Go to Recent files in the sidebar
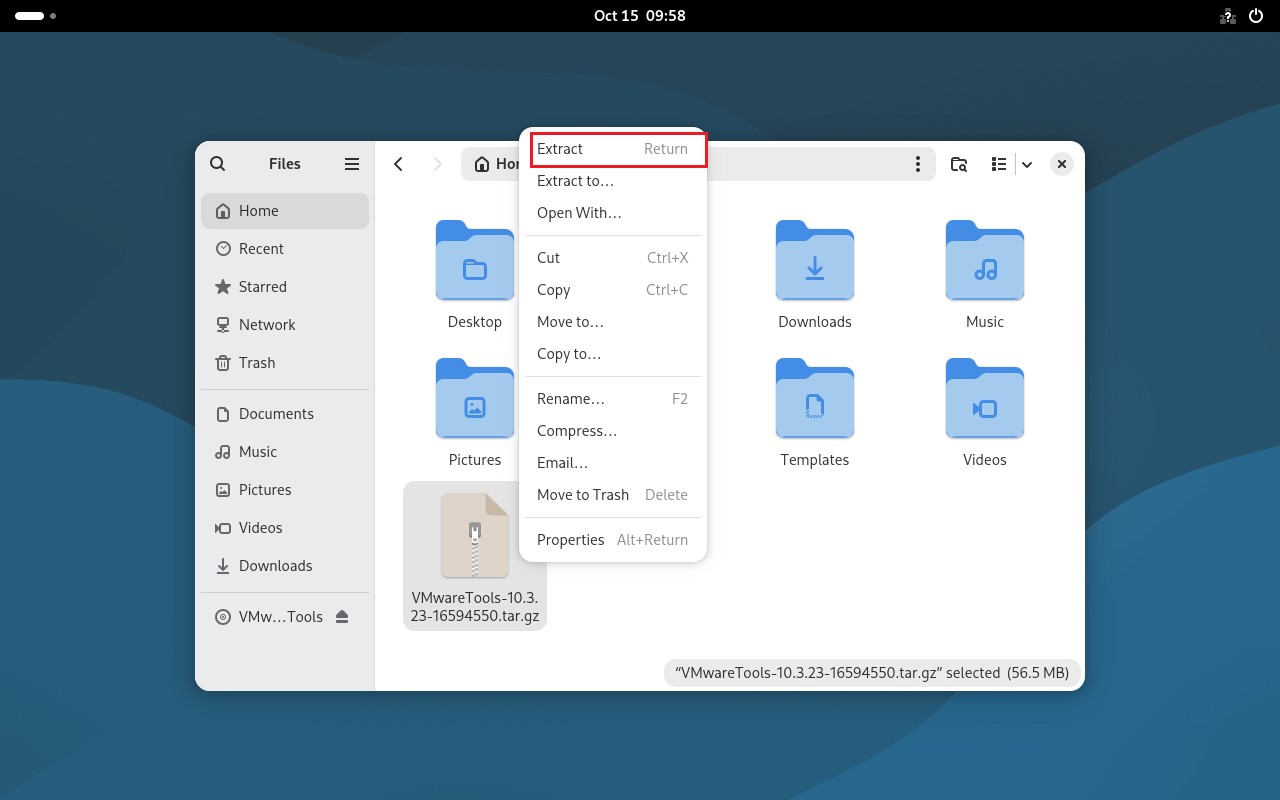1280x800 pixels. coord(261,248)
